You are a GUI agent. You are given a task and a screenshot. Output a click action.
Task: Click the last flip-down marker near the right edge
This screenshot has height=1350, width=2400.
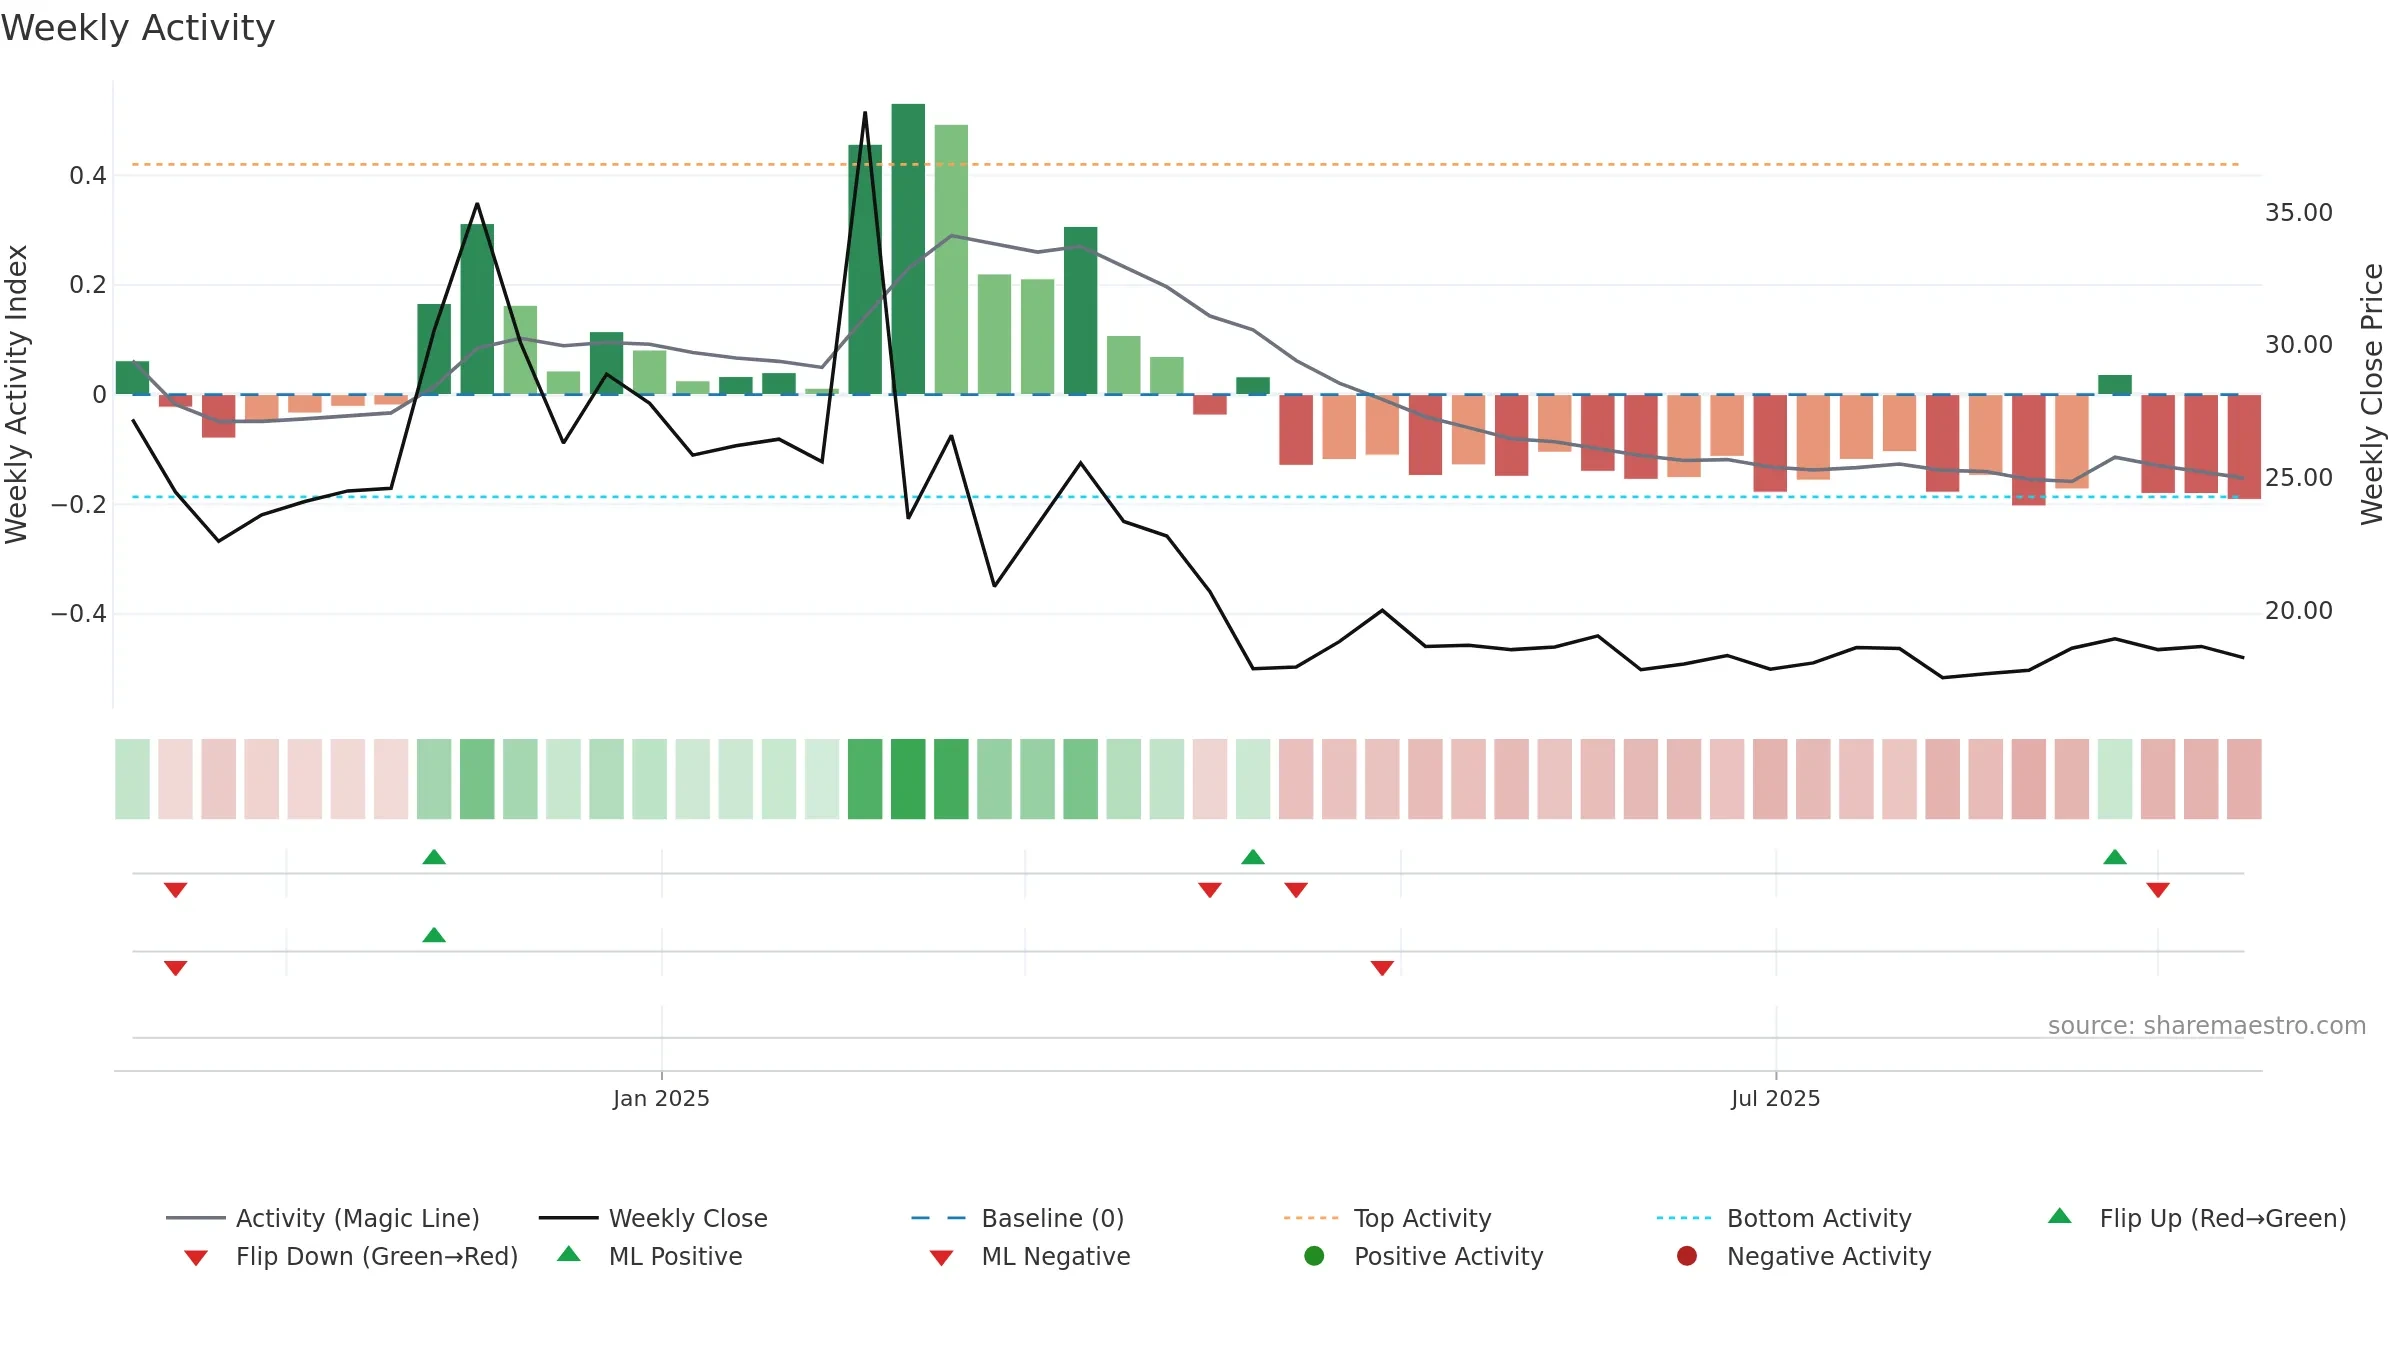coord(2158,890)
